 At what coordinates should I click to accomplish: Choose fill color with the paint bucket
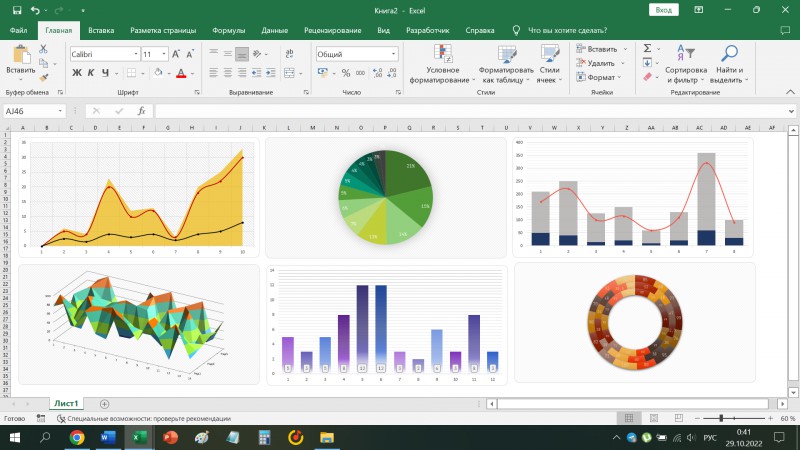(x=158, y=73)
